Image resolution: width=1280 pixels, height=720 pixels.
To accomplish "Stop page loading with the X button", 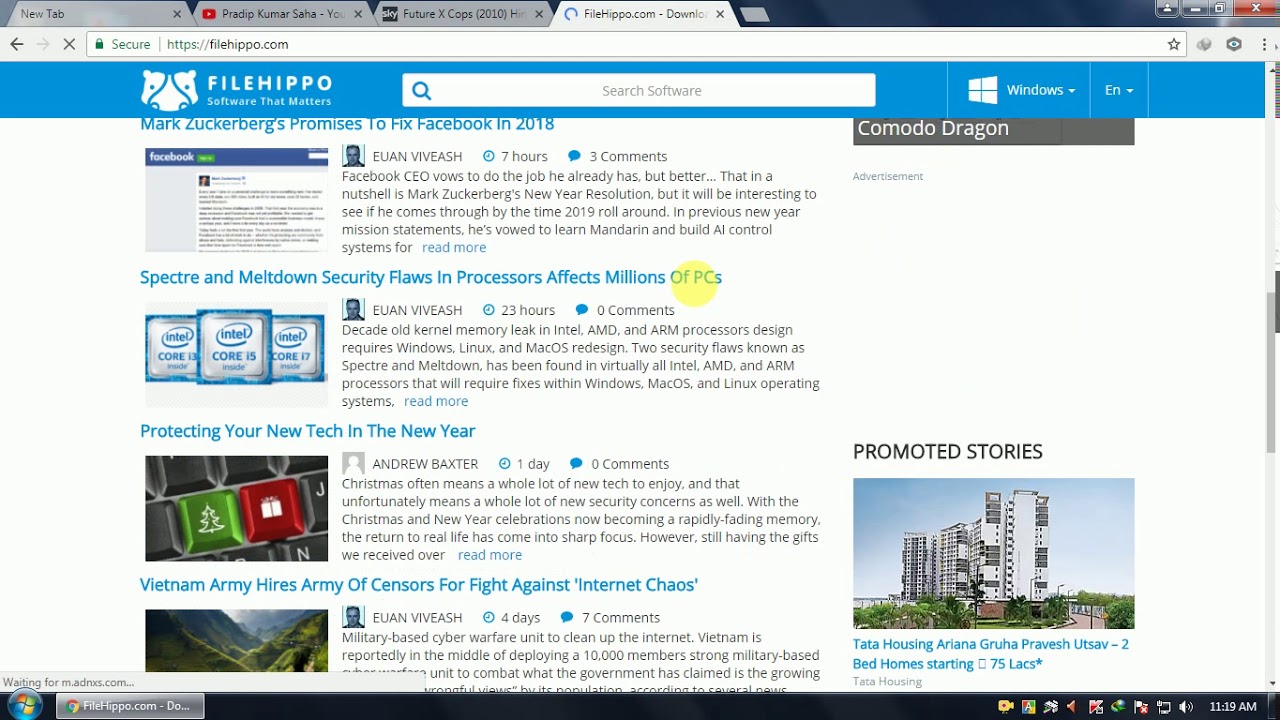I will pyautogui.click(x=69, y=44).
